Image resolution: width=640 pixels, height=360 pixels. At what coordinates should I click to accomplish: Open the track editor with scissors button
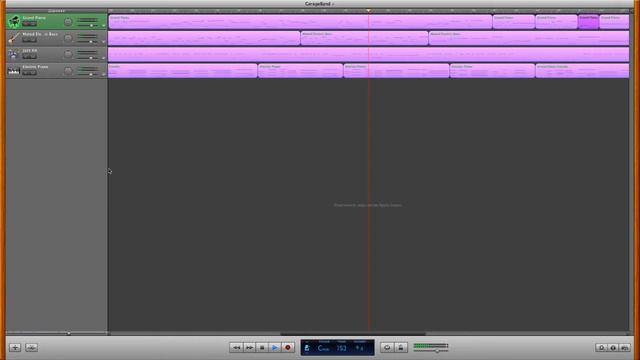pyautogui.click(x=31, y=347)
